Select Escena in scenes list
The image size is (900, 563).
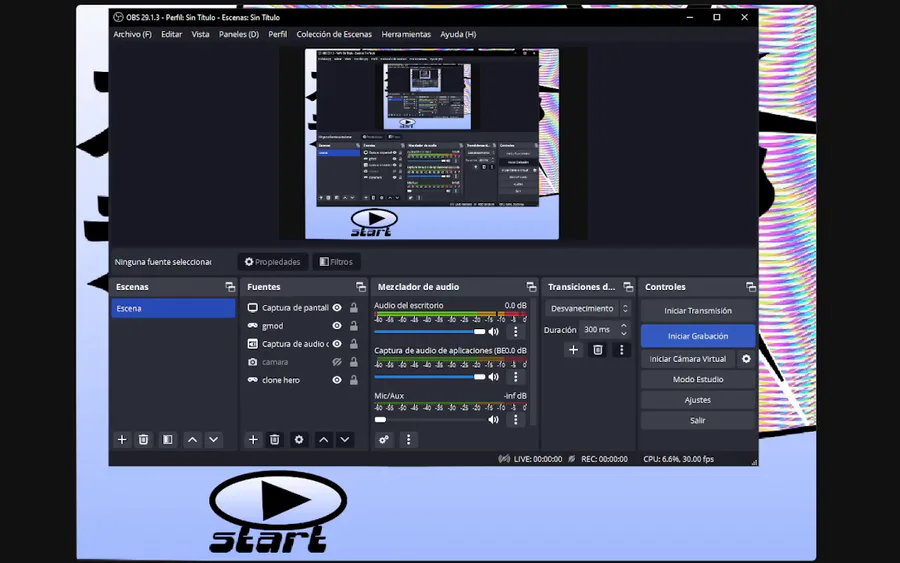[173, 308]
